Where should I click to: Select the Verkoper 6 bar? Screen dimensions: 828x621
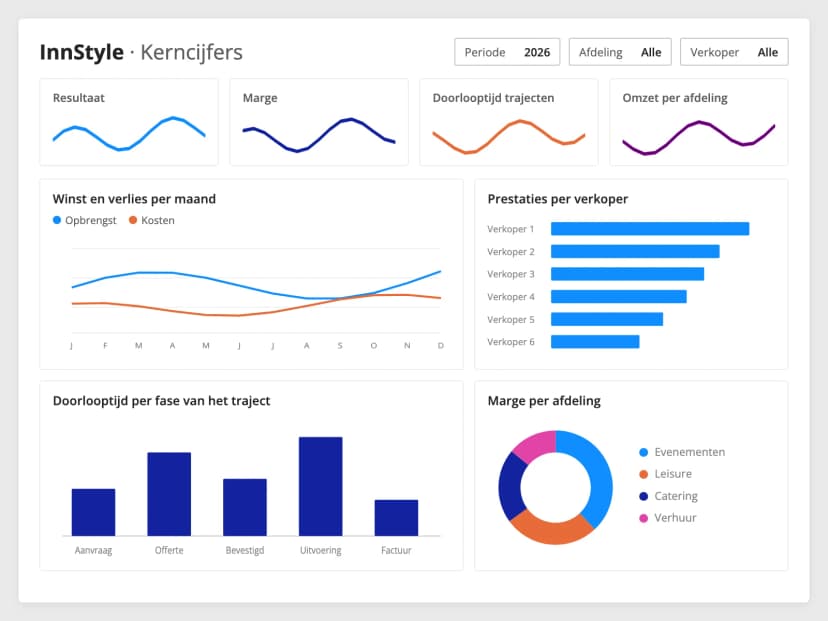[x=595, y=342]
